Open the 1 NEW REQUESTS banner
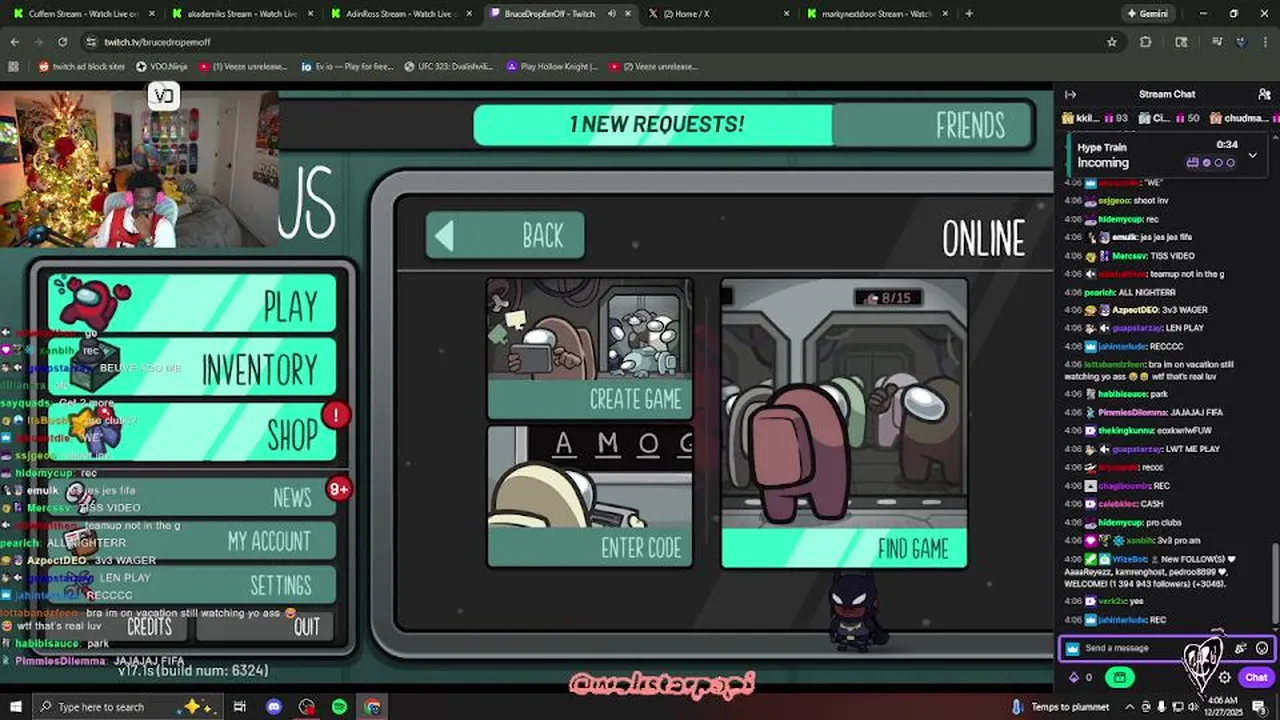The height and width of the screenshot is (720, 1280). tap(653, 125)
